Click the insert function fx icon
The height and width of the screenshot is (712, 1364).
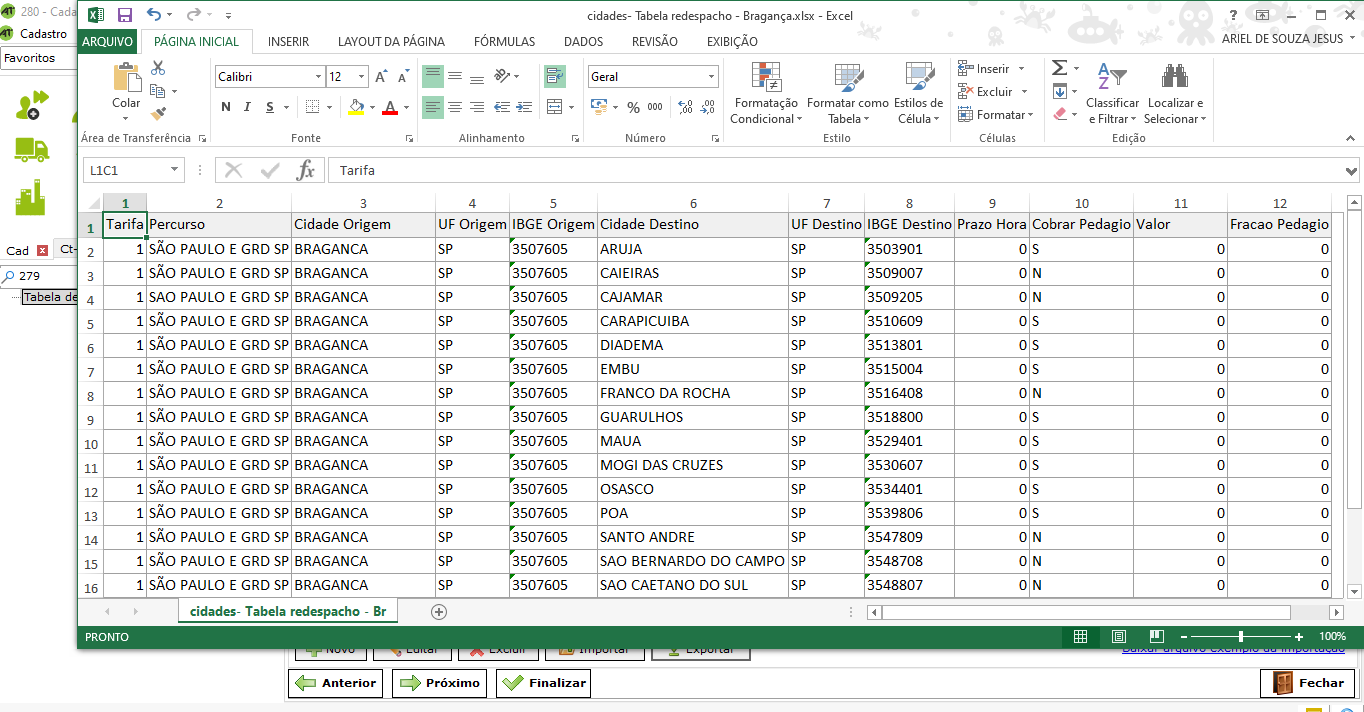pyautogui.click(x=305, y=170)
